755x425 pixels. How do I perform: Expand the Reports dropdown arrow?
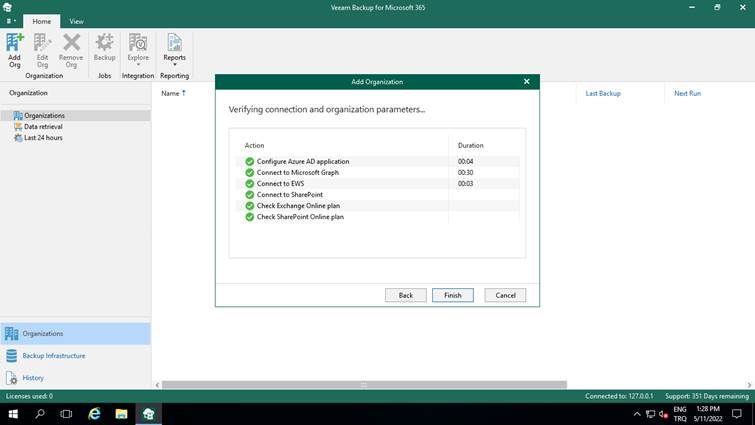(x=174, y=64)
